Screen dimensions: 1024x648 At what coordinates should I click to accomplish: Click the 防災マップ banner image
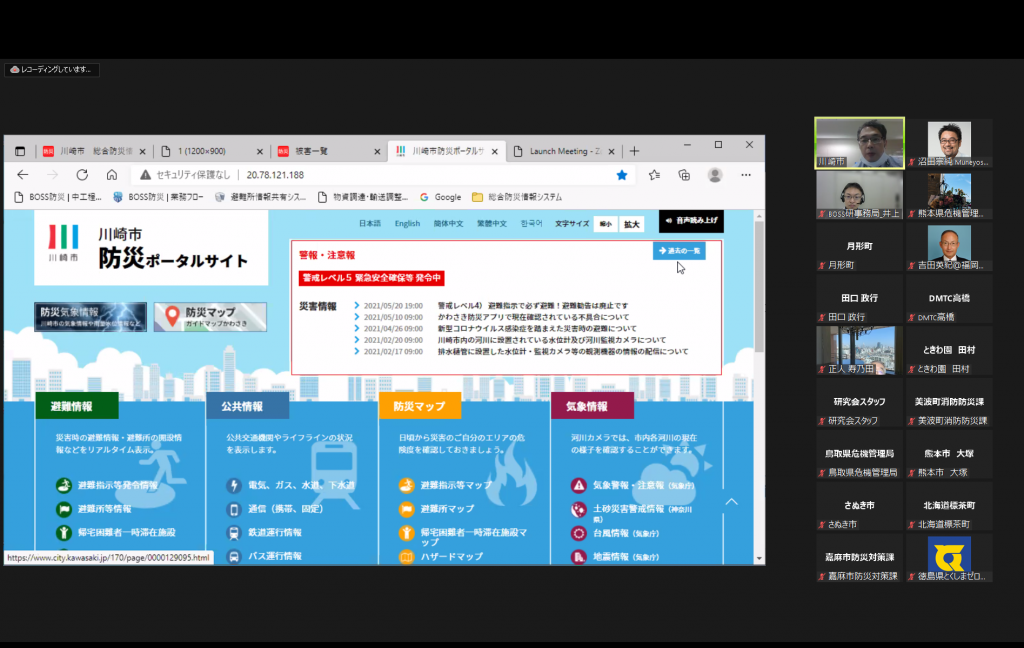[210, 317]
